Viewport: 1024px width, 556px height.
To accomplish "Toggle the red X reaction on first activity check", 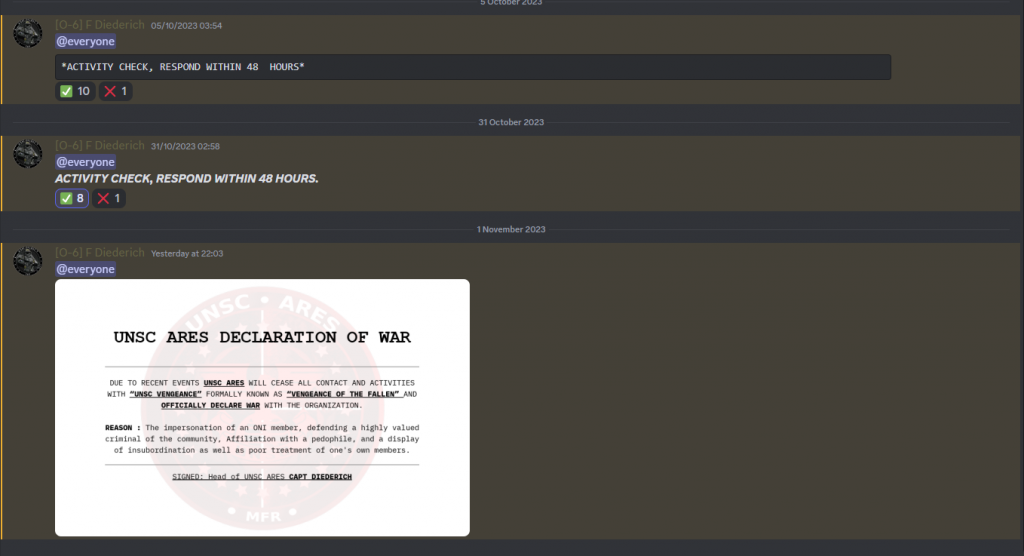I will coord(115,91).
